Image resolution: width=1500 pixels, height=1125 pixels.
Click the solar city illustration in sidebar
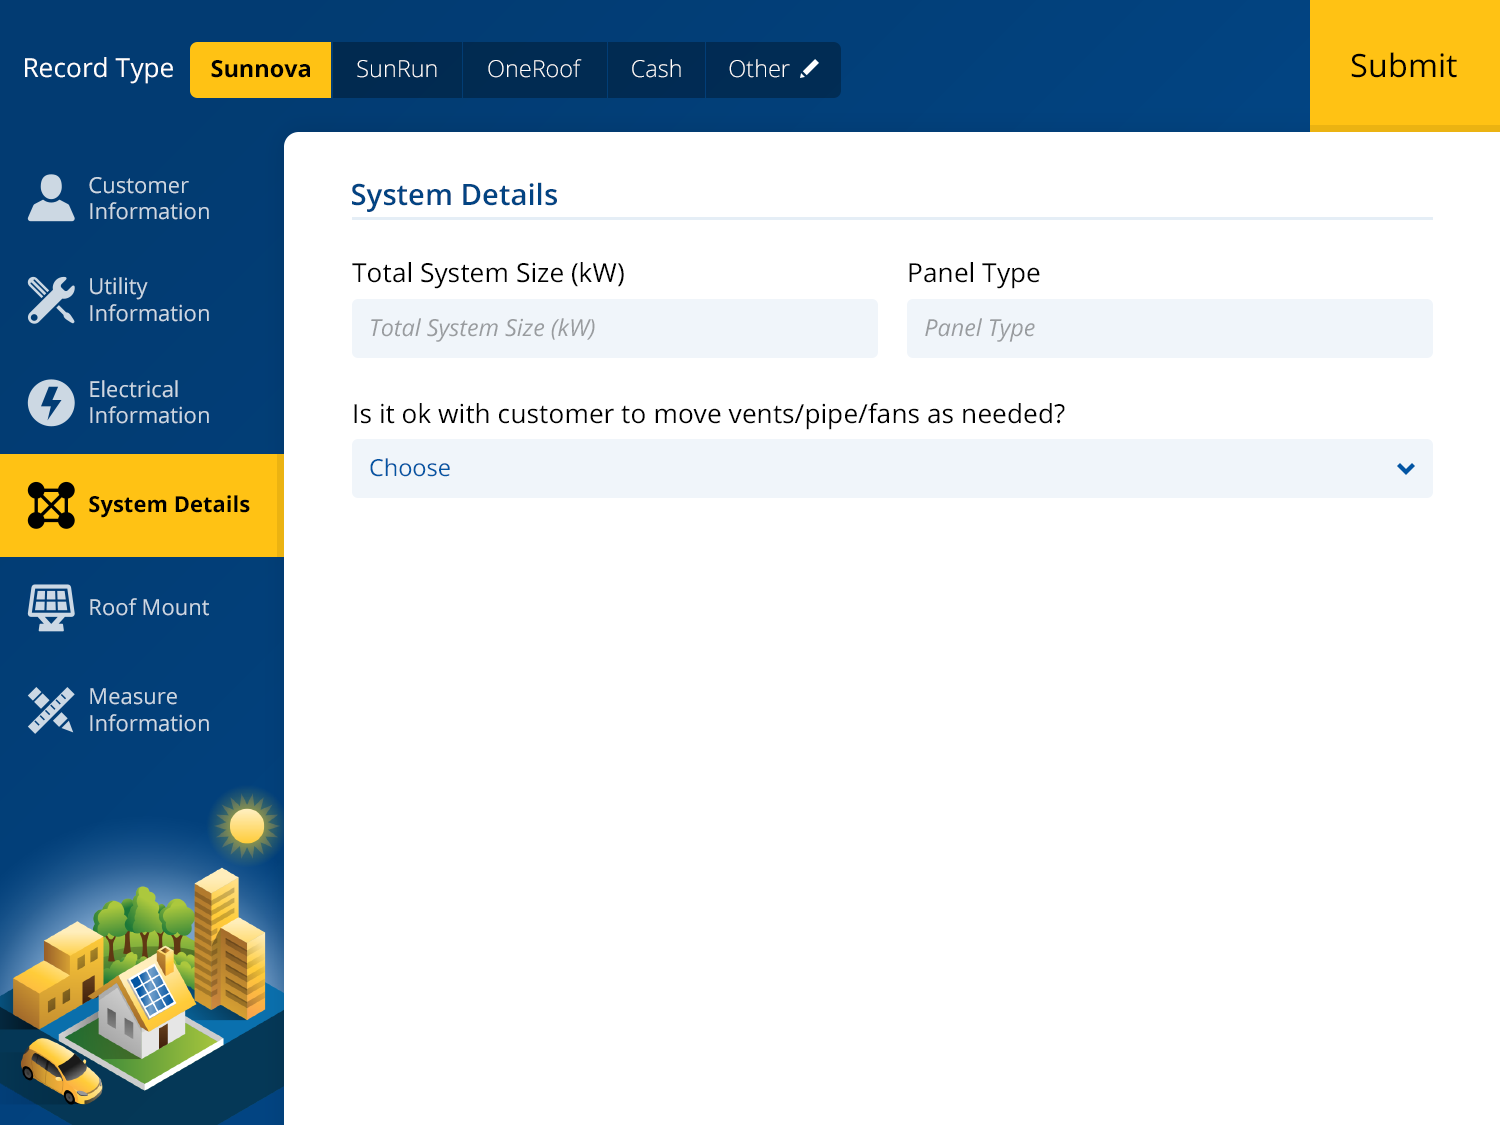[140, 960]
